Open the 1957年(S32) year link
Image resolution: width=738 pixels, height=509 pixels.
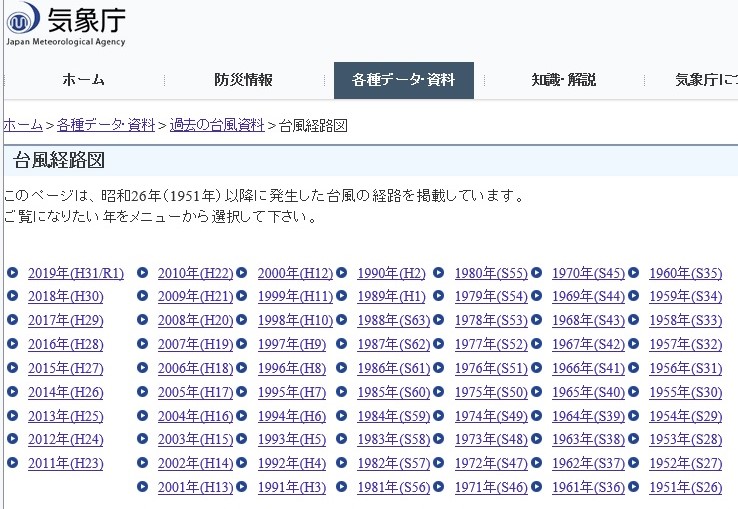[x=686, y=345]
